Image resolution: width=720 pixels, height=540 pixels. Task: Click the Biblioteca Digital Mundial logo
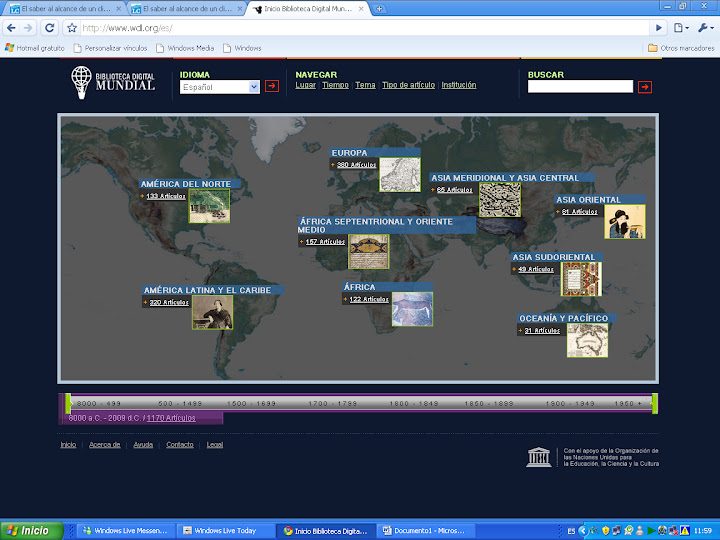click(113, 82)
